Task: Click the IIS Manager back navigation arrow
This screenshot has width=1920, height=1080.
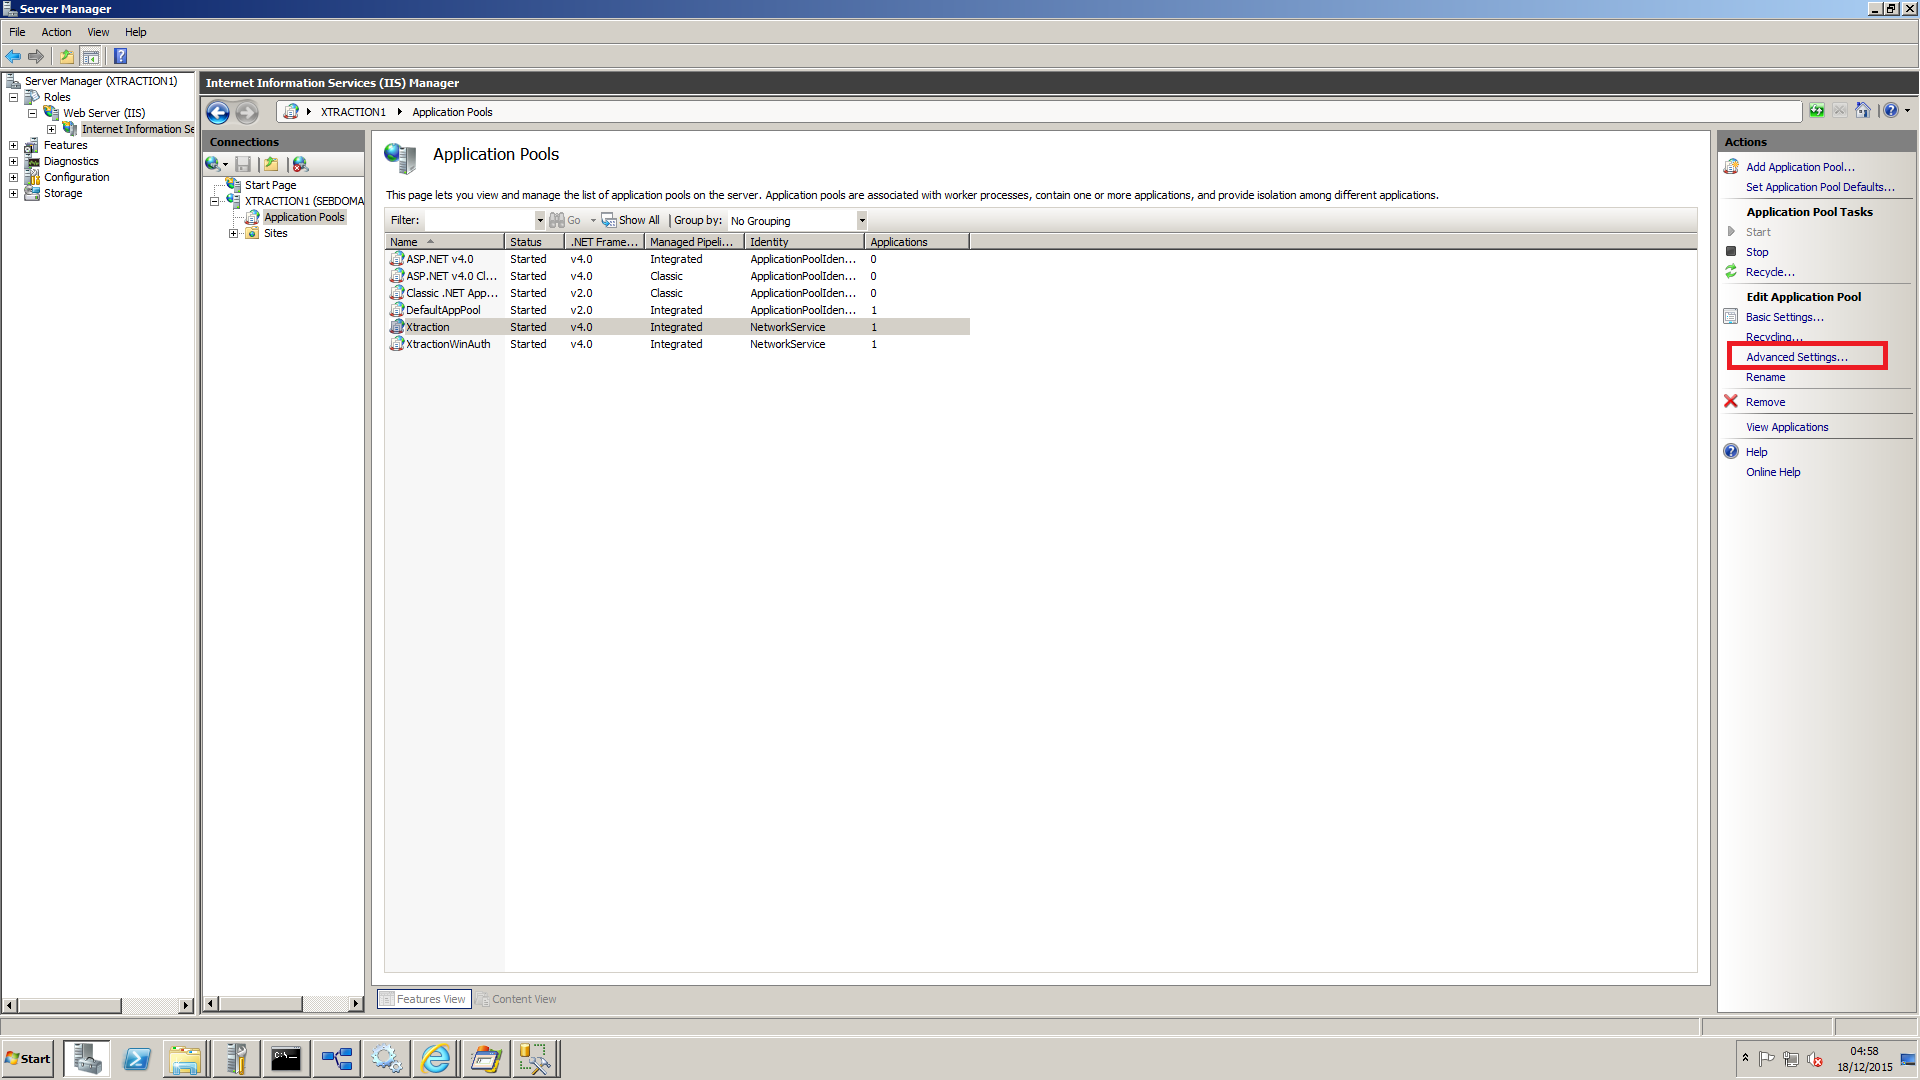Action: tap(217, 112)
